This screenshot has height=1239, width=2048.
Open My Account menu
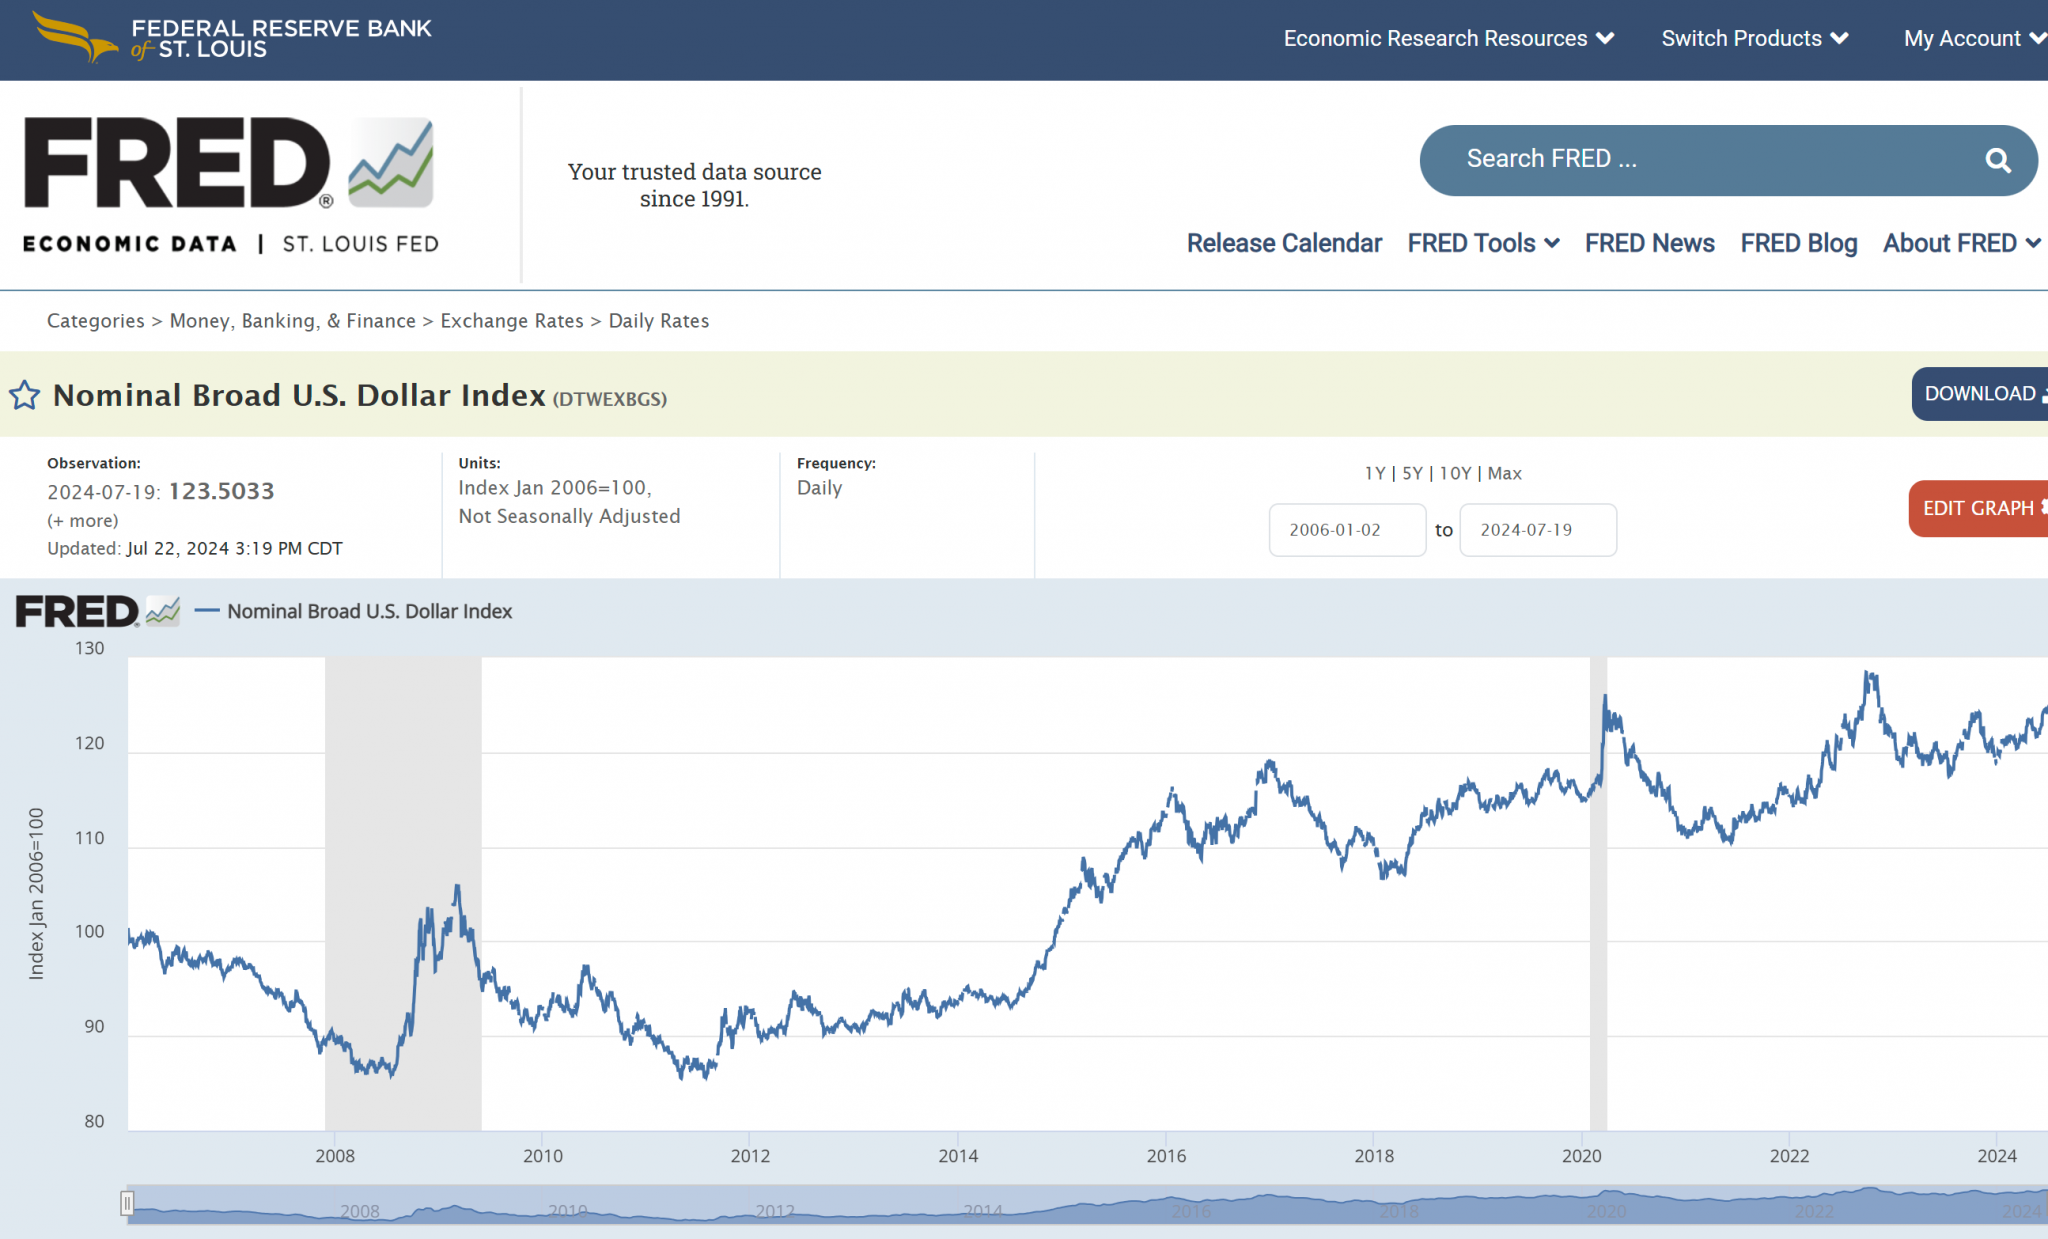pos(1974,38)
